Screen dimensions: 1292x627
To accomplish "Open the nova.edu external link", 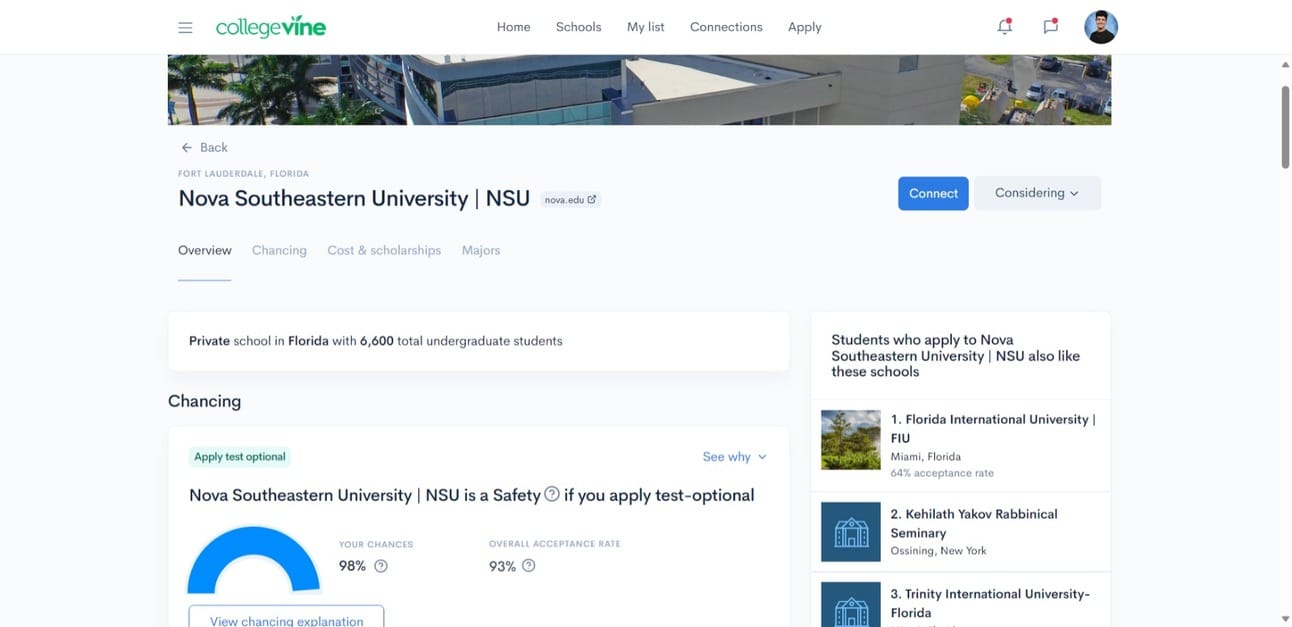I will coord(570,199).
